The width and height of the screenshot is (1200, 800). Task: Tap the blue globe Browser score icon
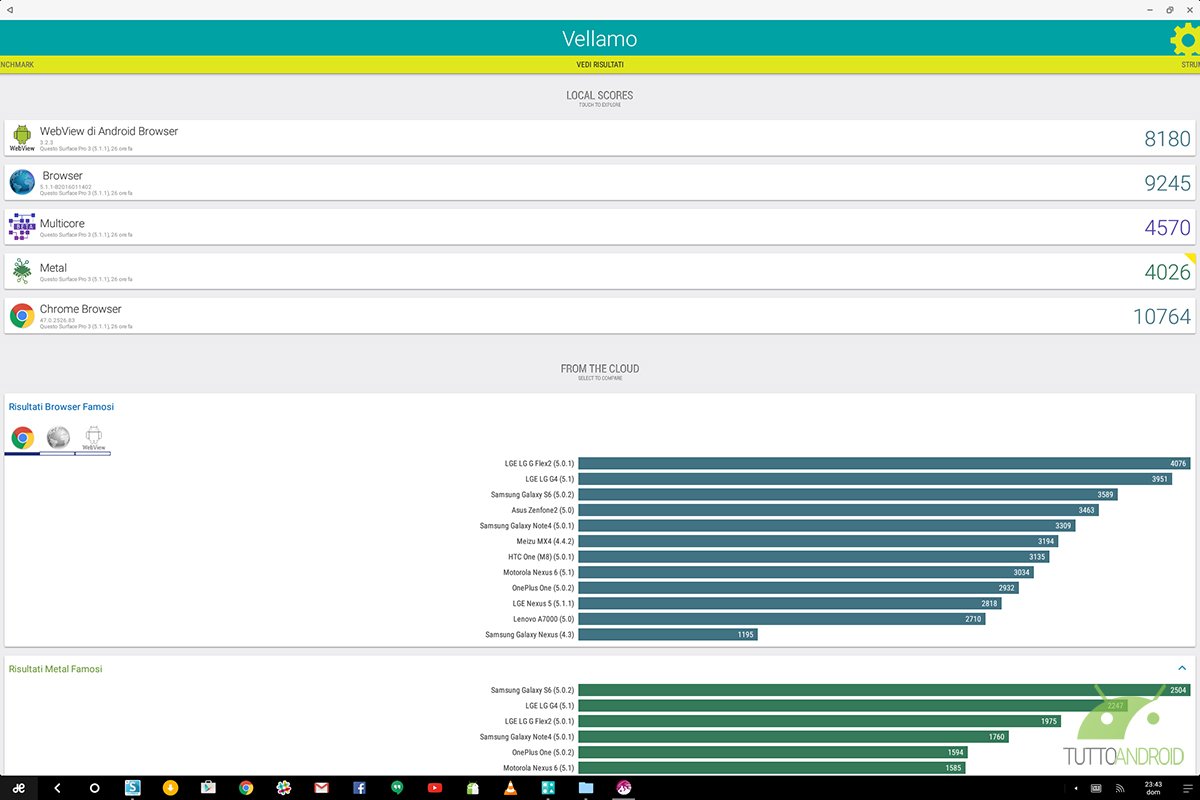pyautogui.click(x=22, y=182)
